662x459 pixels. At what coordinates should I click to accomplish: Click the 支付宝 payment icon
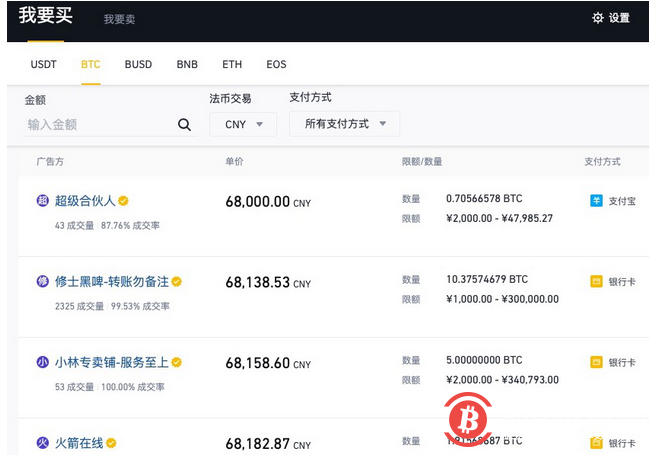(596, 201)
